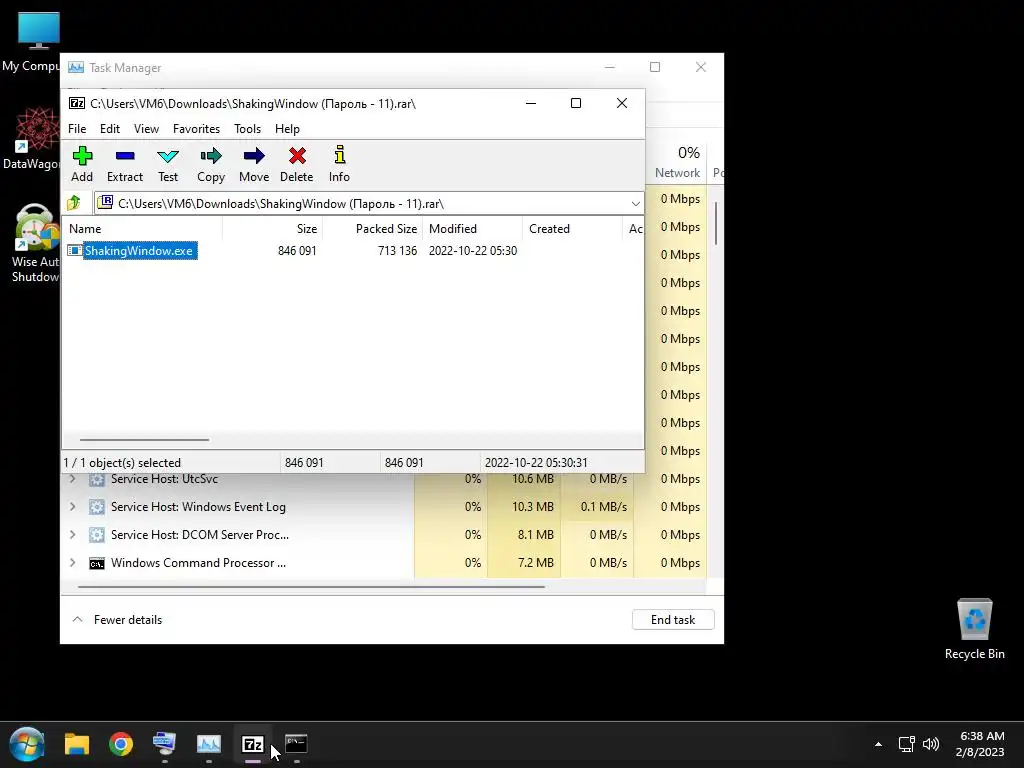1024x768 pixels.
Task: Open the File menu in 7-Zip
Action: [77, 129]
